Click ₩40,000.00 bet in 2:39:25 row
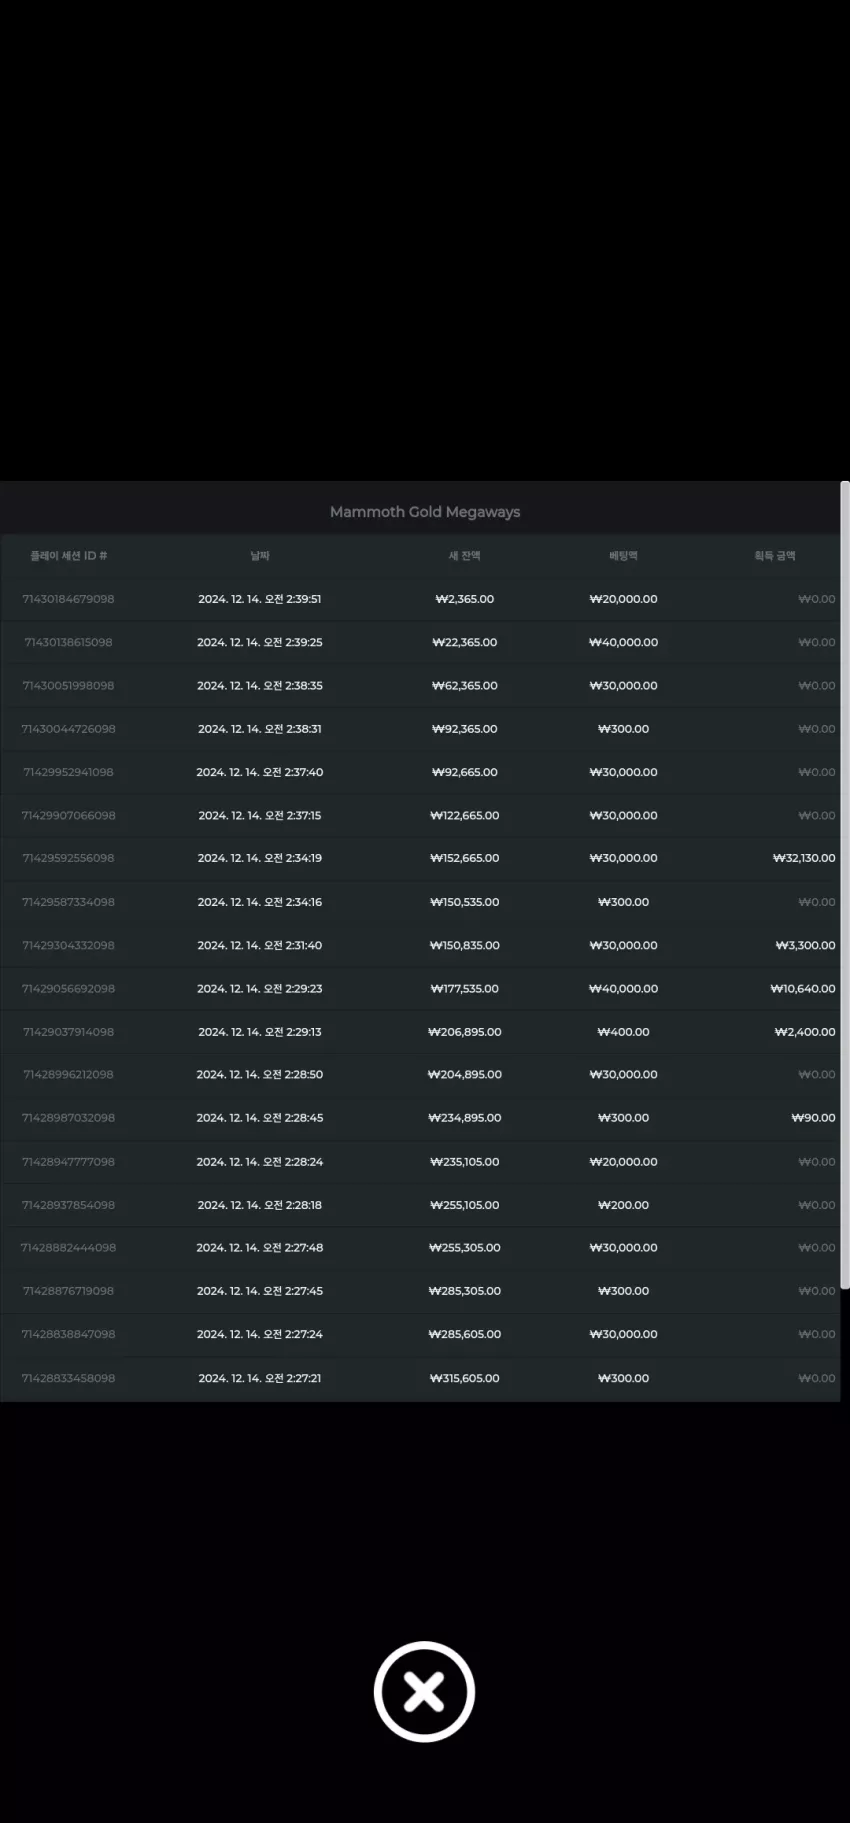This screenshot has height=1823, width=850. tap(624, 642)
